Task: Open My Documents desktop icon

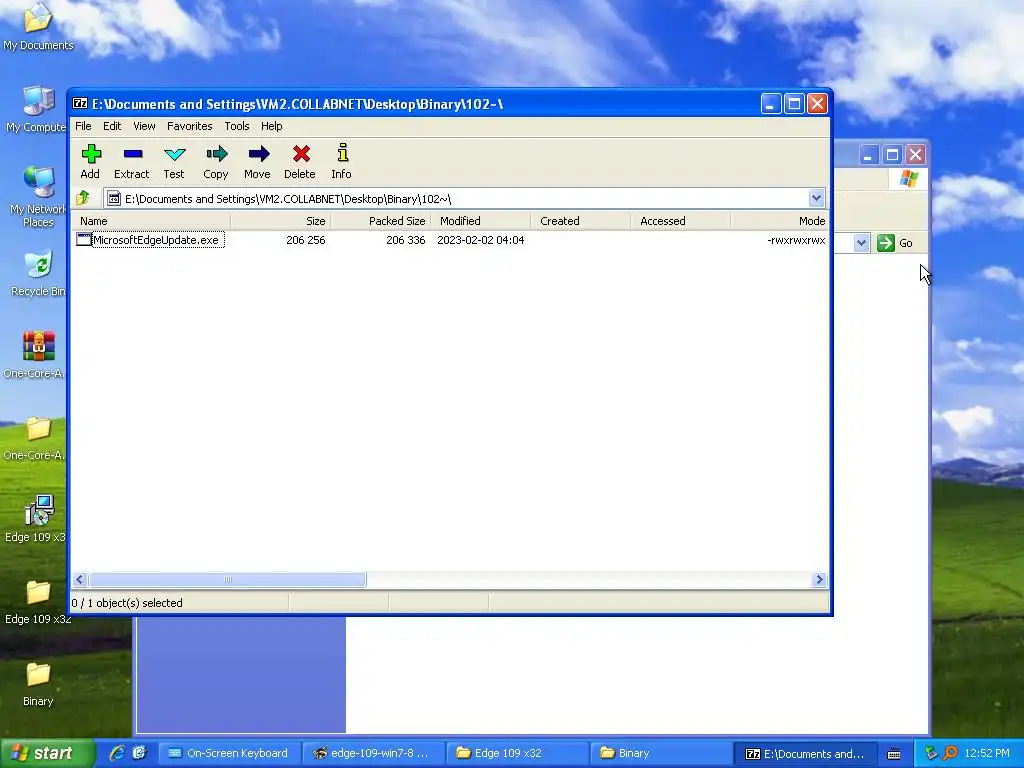Action: pos(38,27)
